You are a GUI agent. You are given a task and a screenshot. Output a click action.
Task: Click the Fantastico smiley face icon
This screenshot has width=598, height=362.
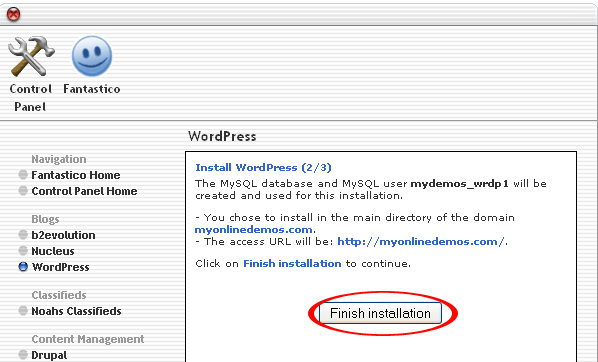click(x=92, y=56)
